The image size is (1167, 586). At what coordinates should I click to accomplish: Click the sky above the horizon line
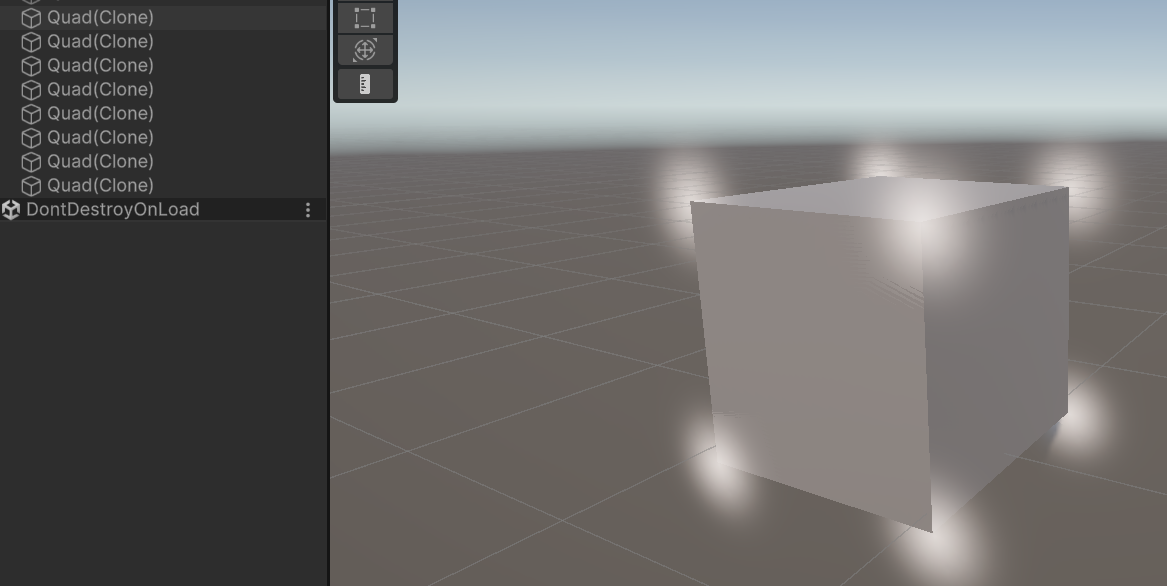[600, 60]
